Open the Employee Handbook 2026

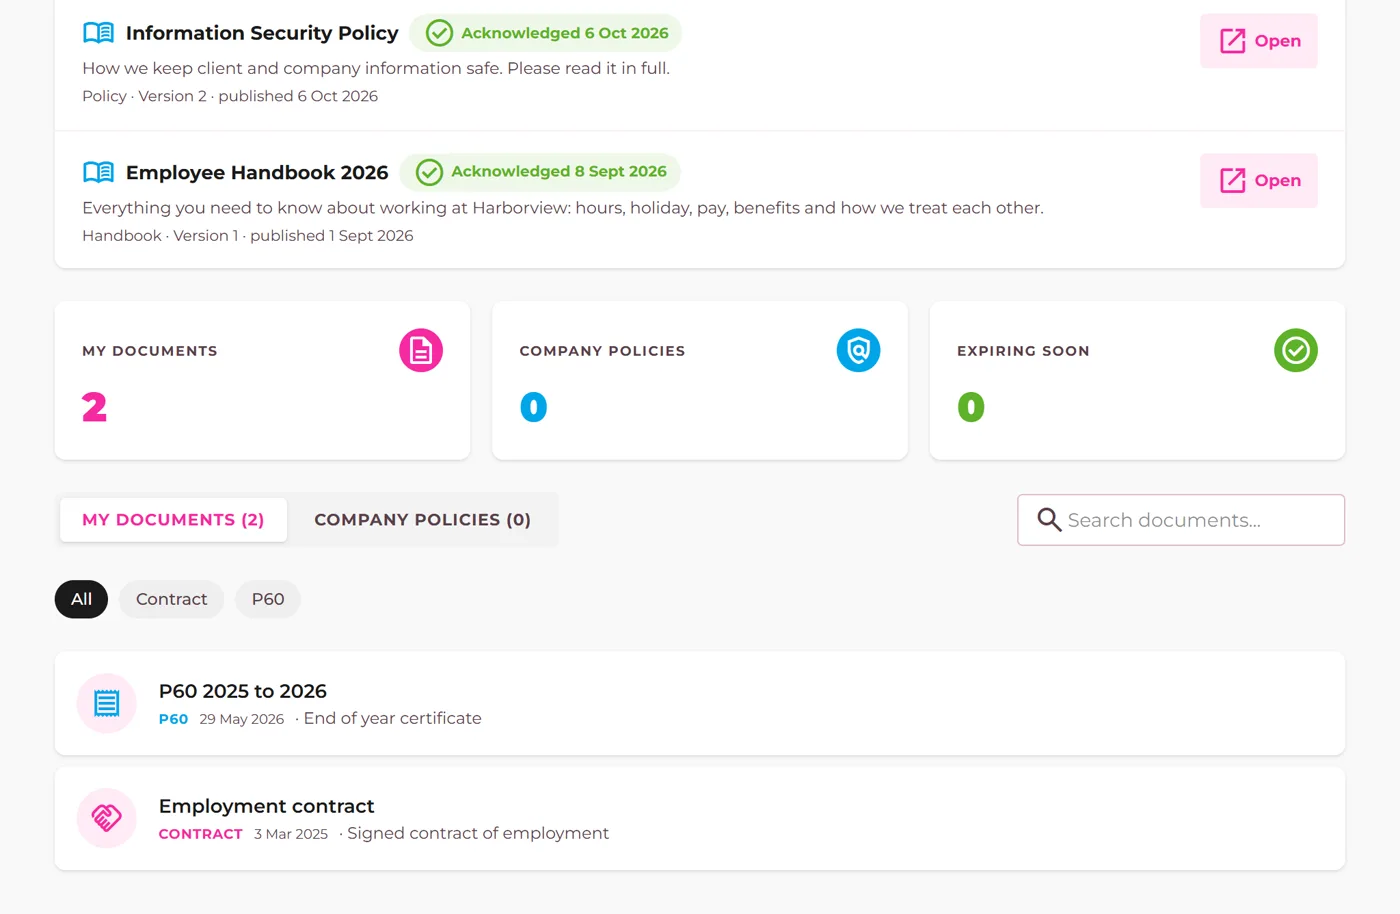tap(1259, 181)
